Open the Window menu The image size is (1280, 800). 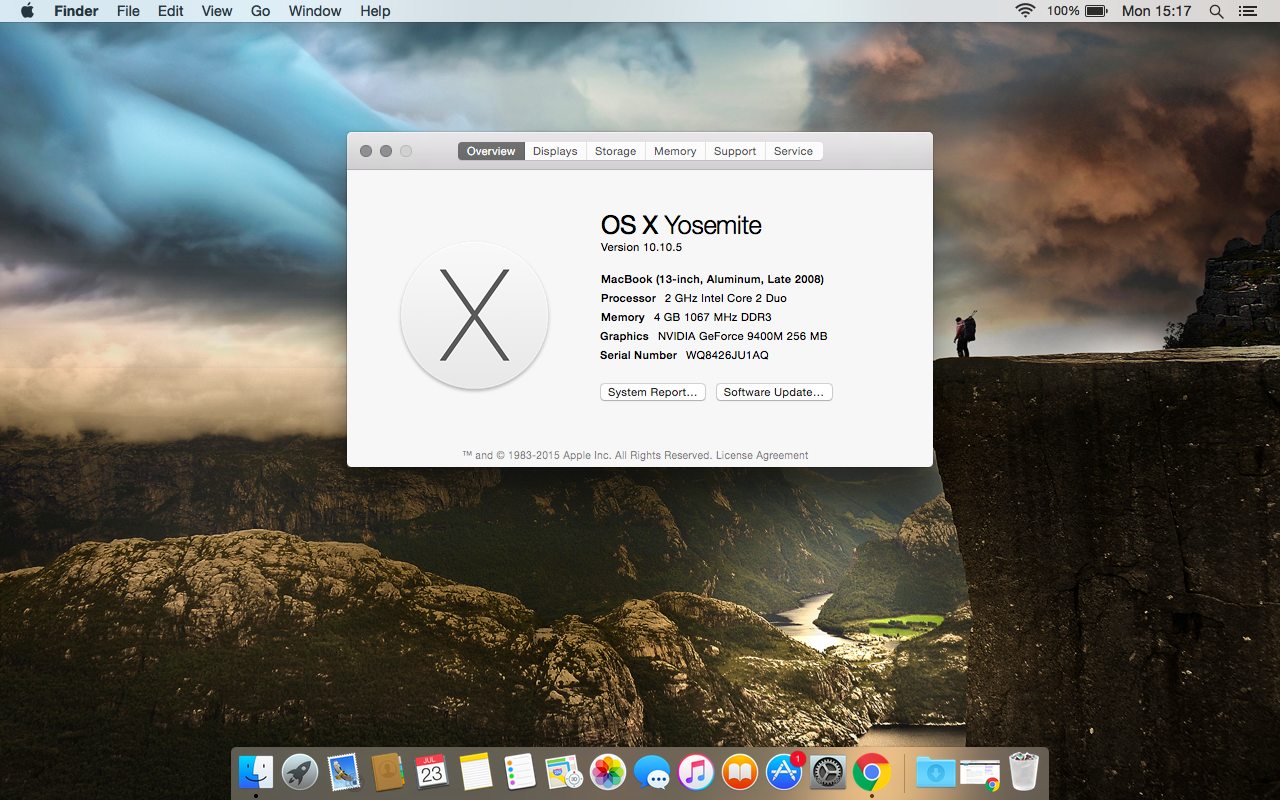(315, 11)
